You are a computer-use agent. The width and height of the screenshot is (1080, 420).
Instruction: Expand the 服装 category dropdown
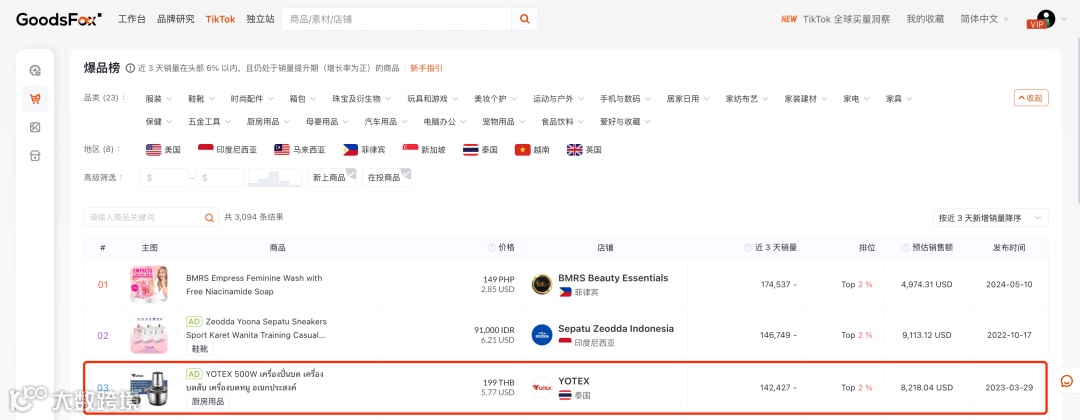159,99
